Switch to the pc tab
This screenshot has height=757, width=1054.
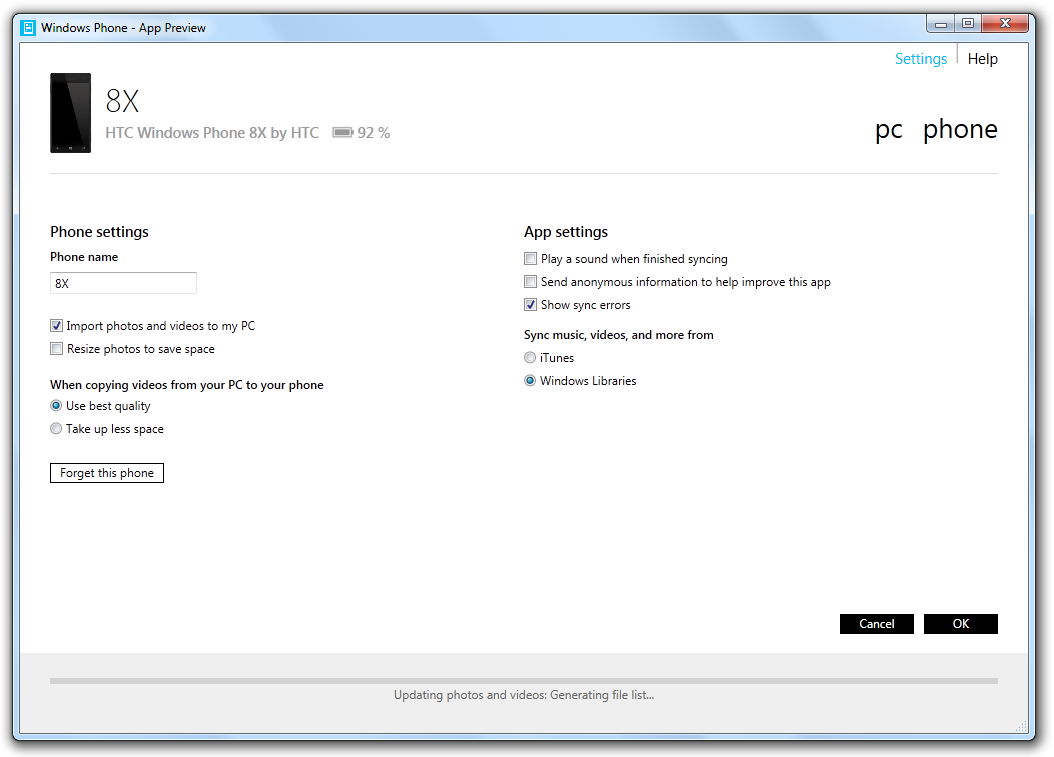[x=889, y=129]
